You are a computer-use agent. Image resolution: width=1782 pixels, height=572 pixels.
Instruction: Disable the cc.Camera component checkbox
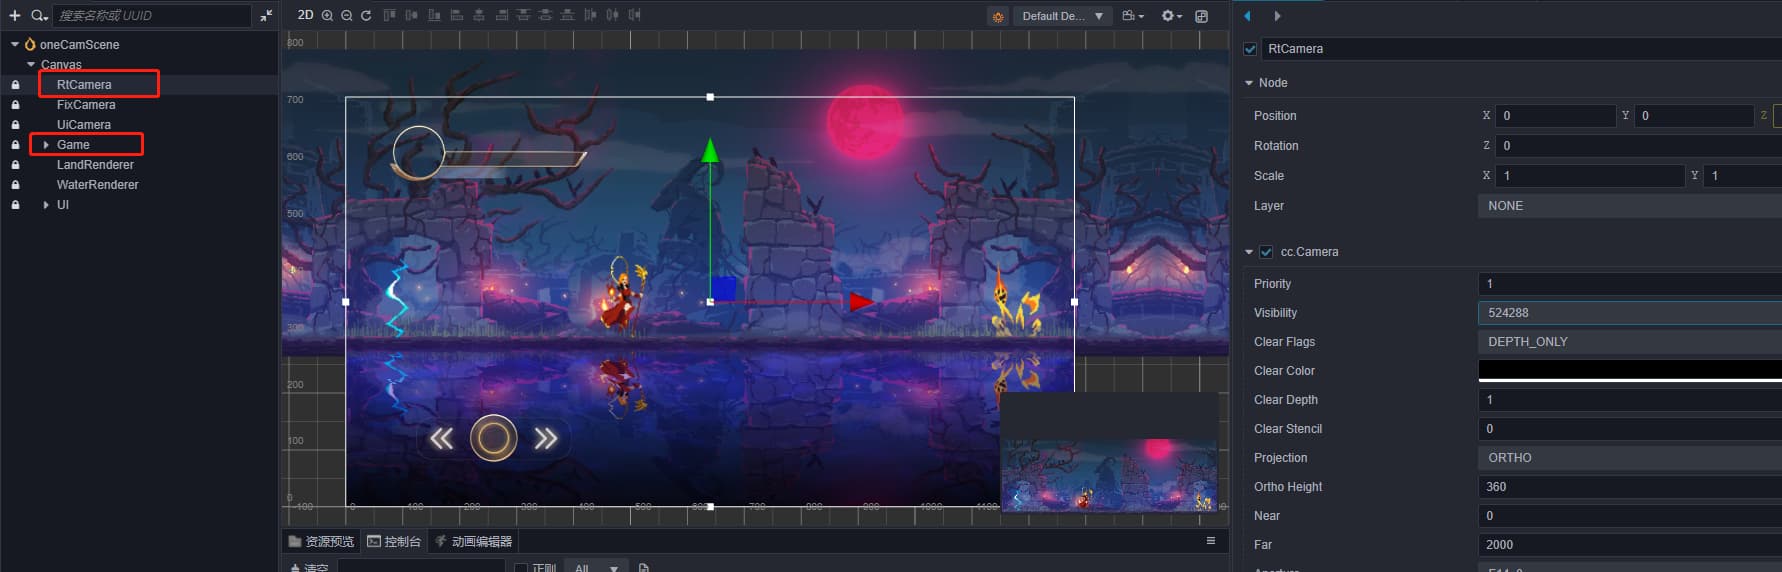coord(1266,252)
